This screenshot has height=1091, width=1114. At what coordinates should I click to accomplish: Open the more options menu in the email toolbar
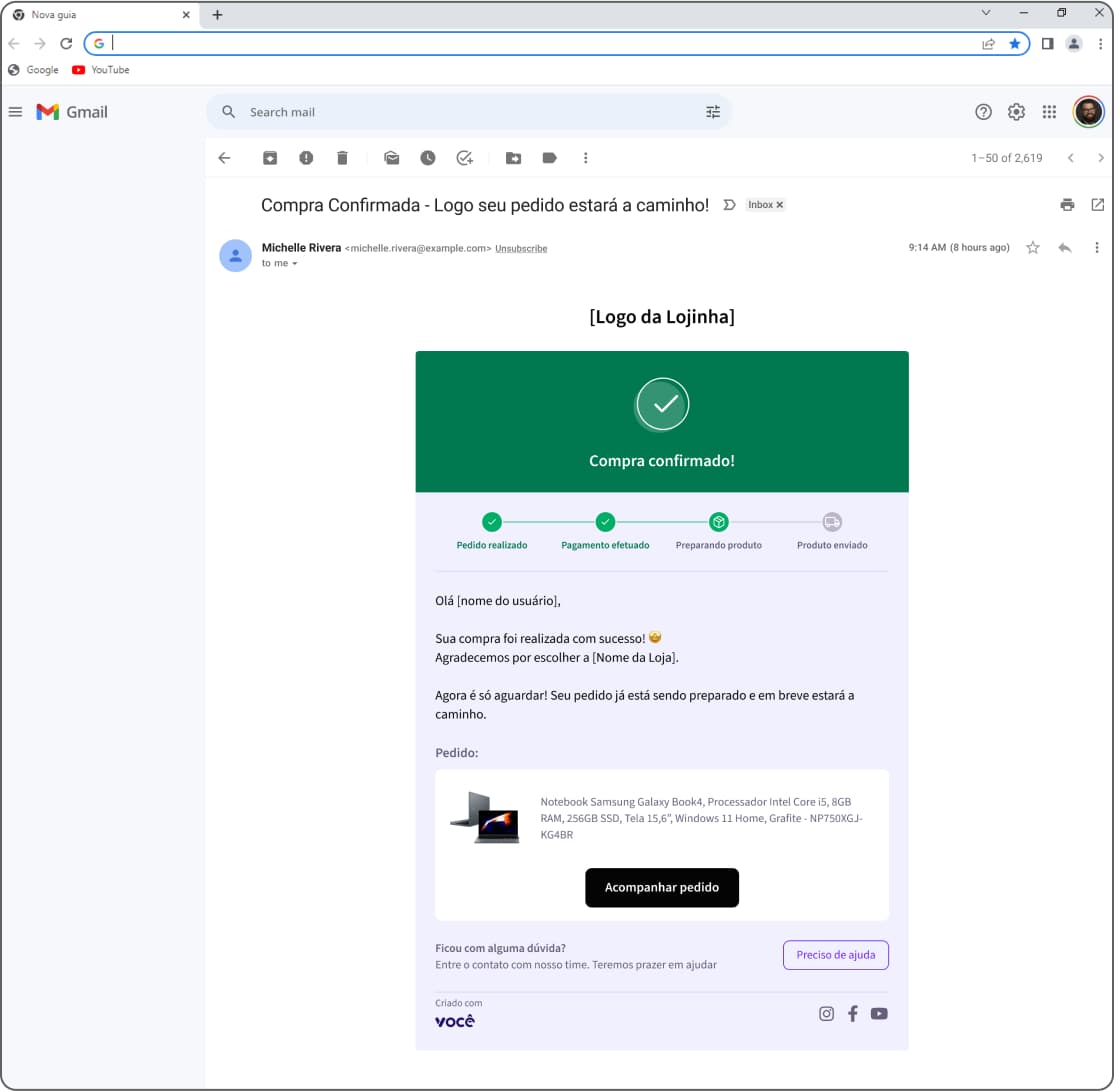pyautogui.click(x=586, y=158)
